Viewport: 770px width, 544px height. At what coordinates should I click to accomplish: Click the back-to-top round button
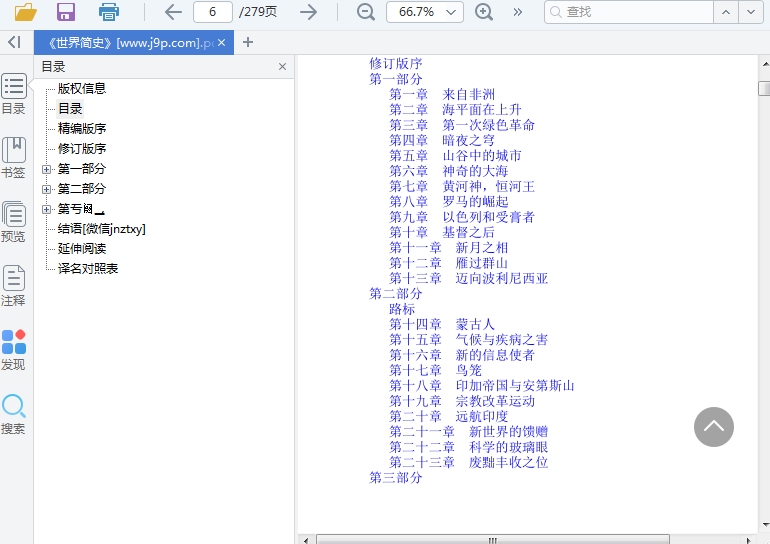point(714,427)
